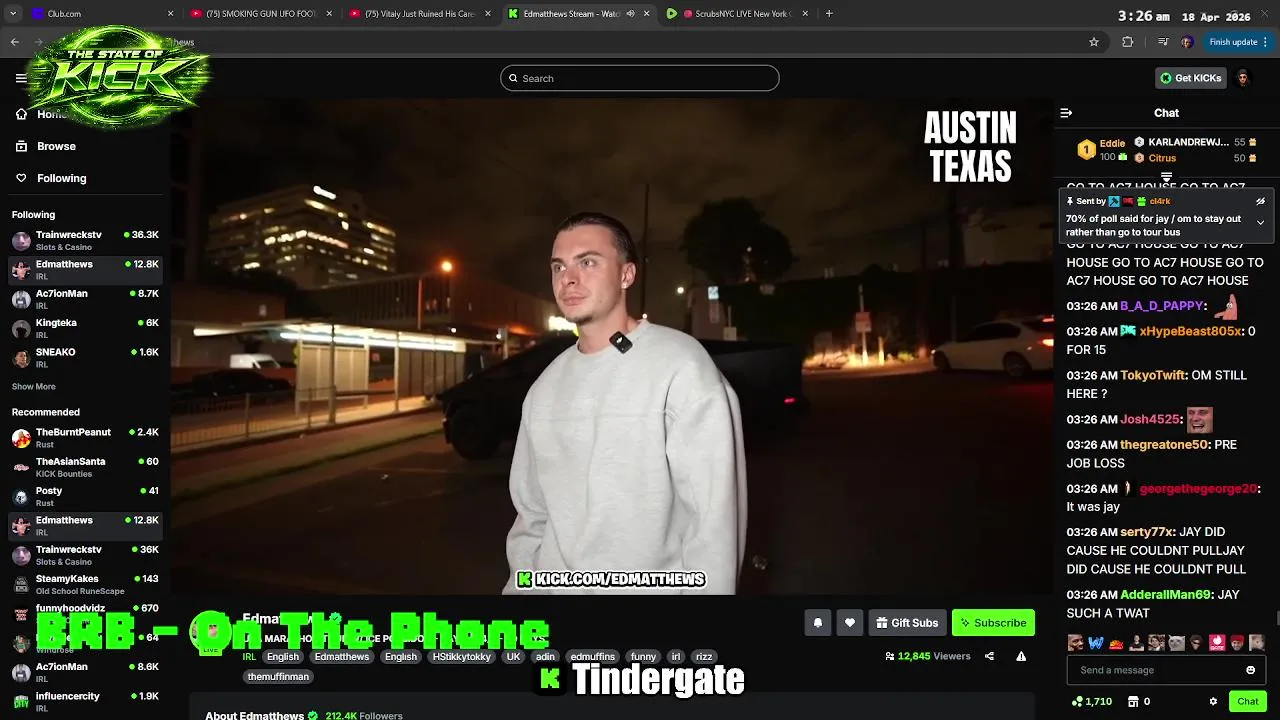Collapse the chat panel with arrow icon
This screenshot has width=1280, height=720.
point(1066,113)
